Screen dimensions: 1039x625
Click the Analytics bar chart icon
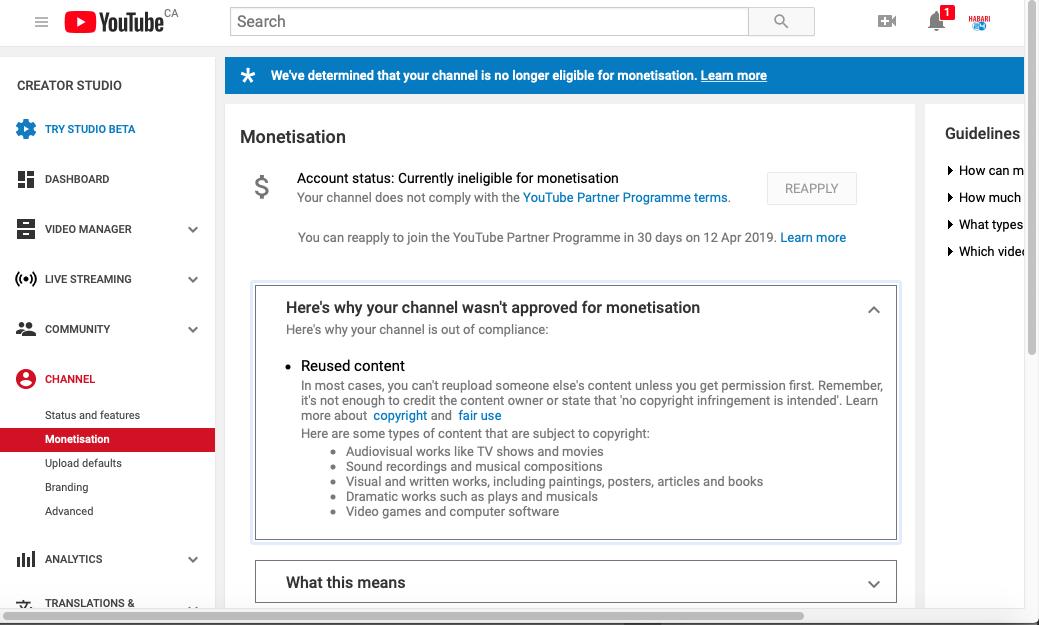pos(26,559)
